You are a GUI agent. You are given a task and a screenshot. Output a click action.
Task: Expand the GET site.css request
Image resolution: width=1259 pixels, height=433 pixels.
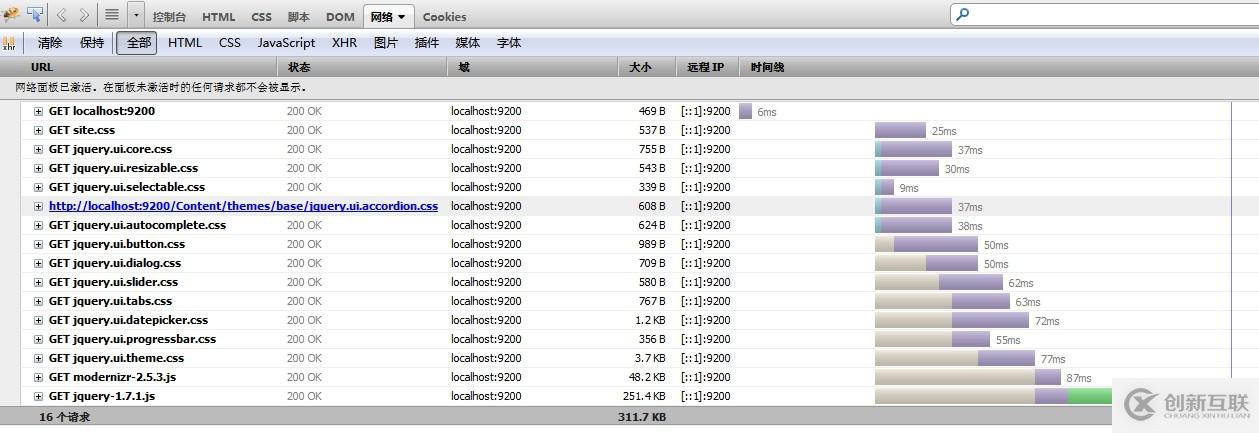(39, 130)
